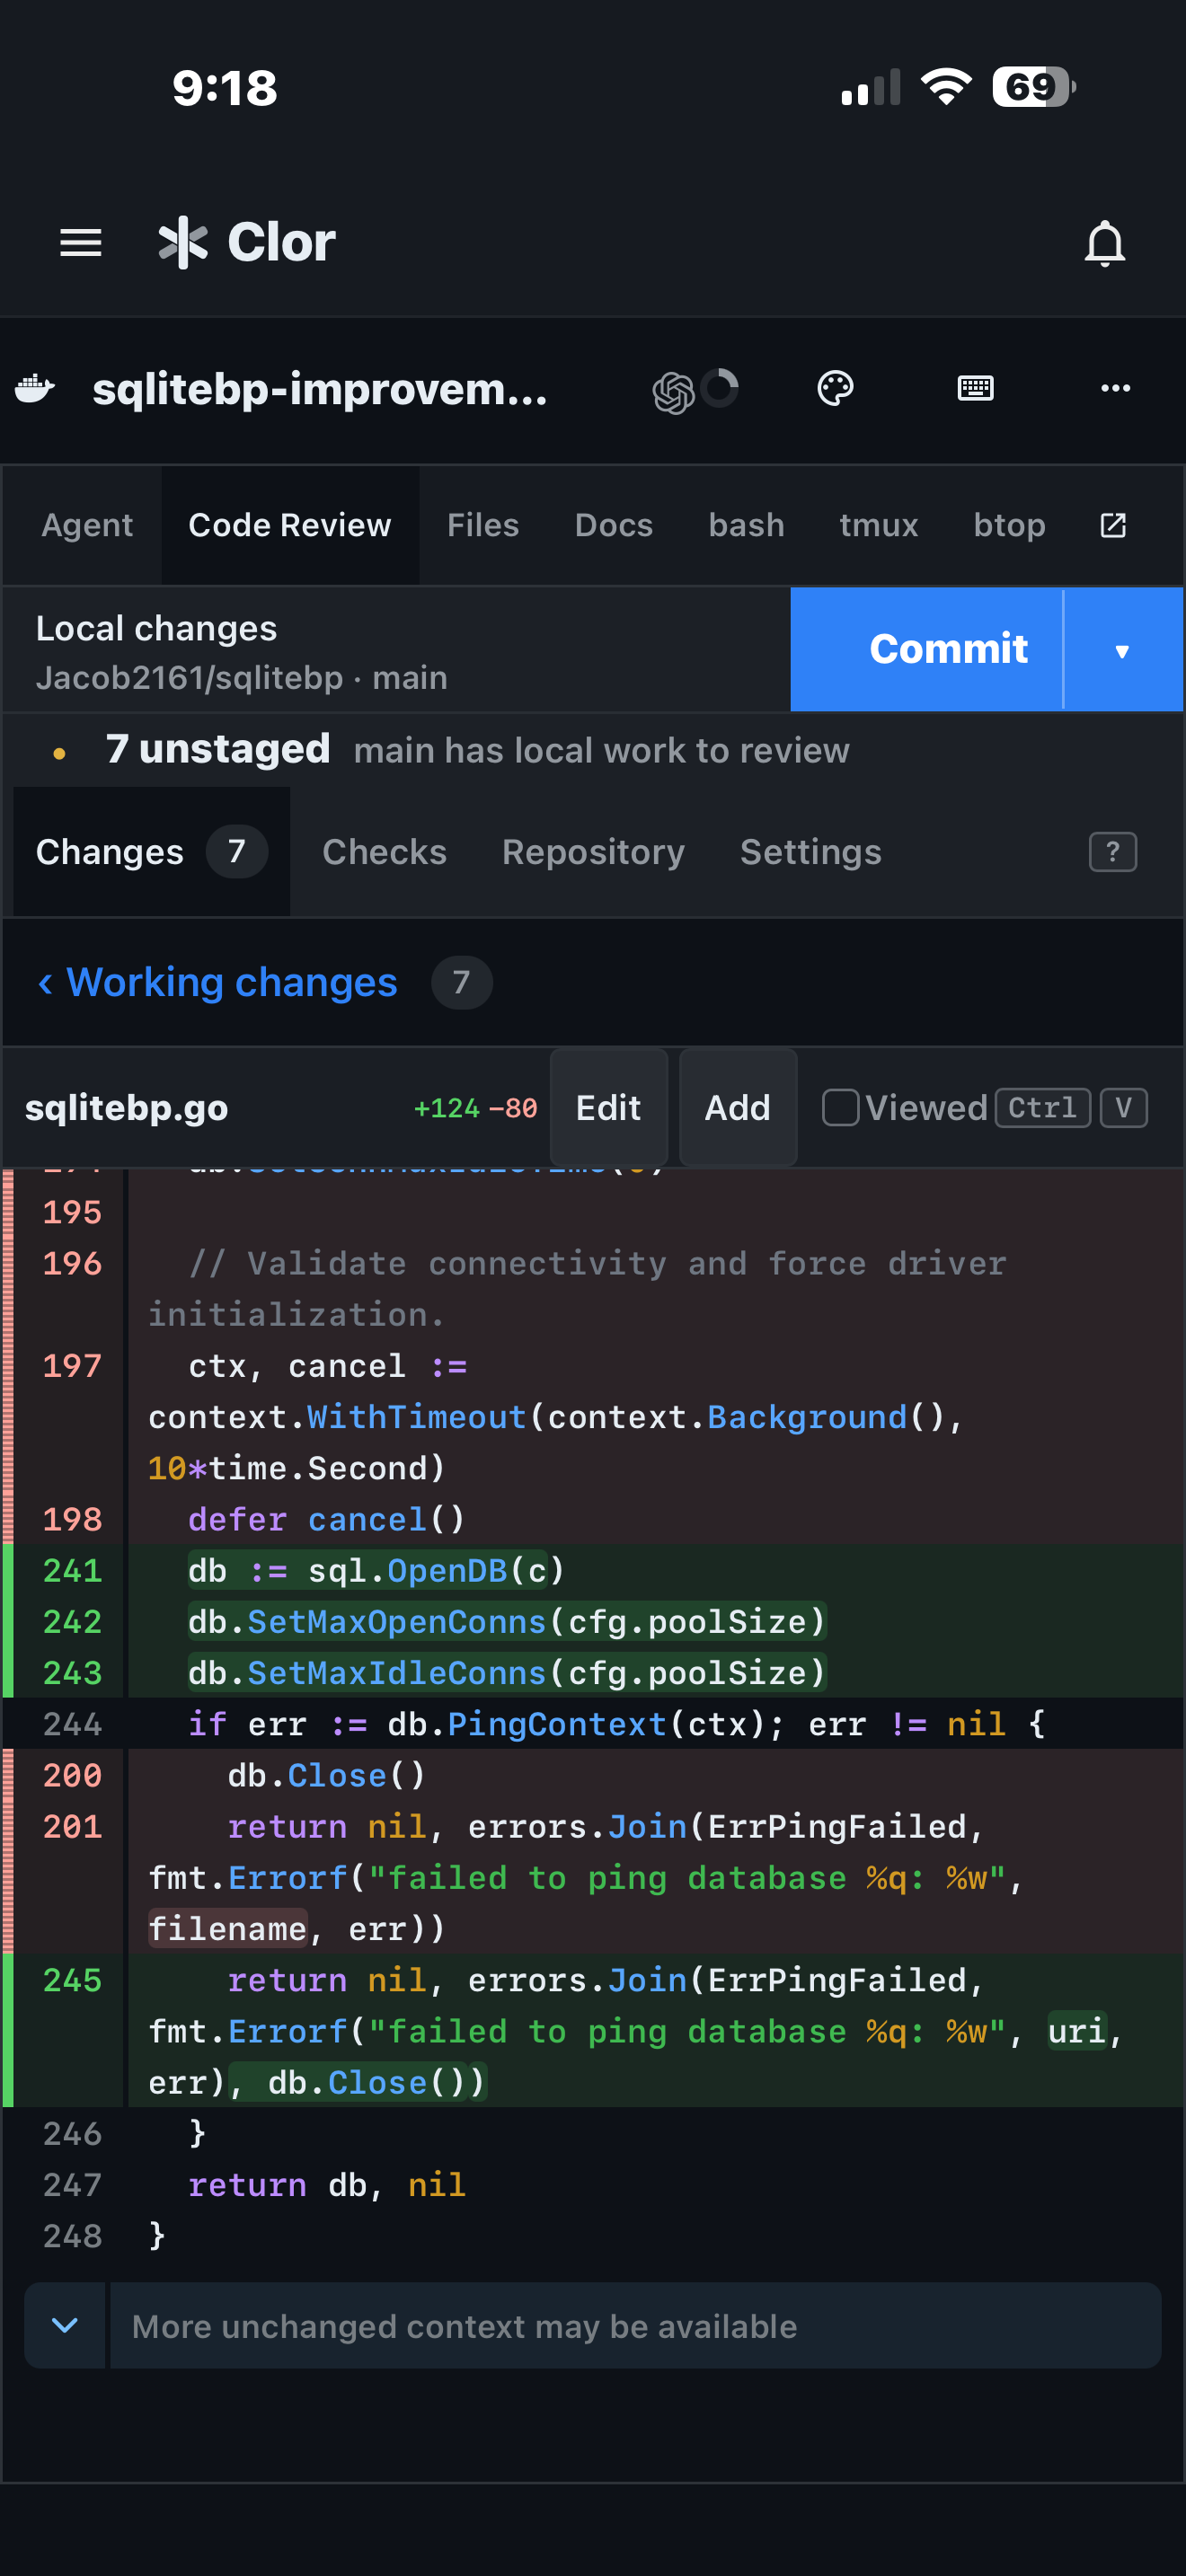The width and height of the screenshot is (1186, 2576).
Task: Click line number 197 in the diff
Action: pyautogui.click(x=72, y=1366)
